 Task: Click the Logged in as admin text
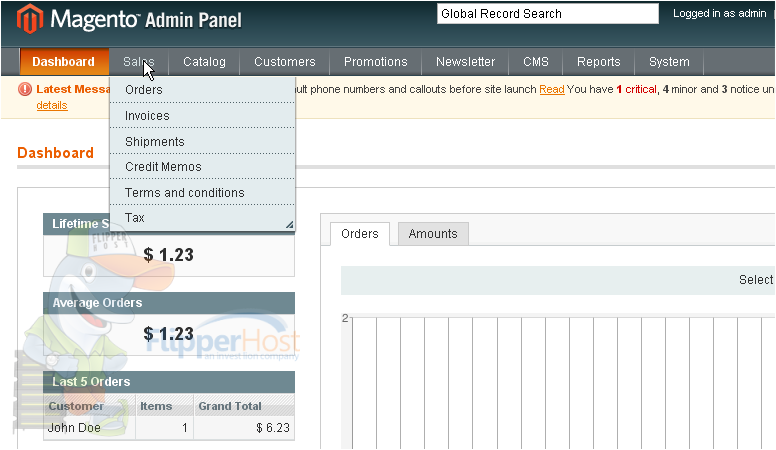coord(720,13)
